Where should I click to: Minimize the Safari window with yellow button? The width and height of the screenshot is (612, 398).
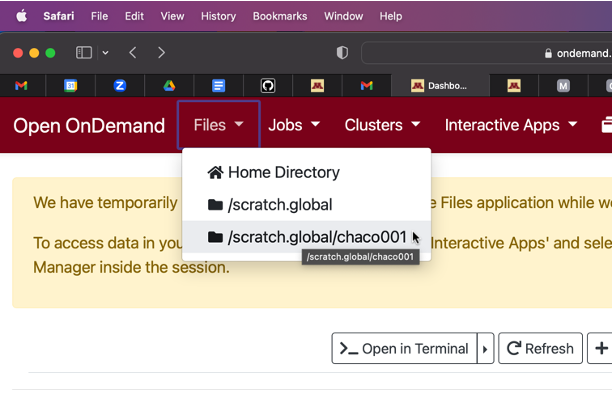34,53
